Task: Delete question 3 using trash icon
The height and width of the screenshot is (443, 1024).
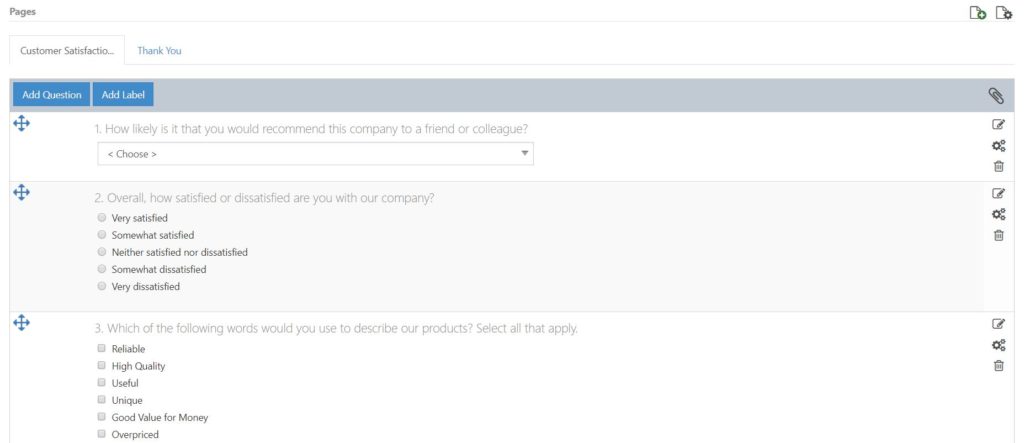Action: [999, 366]
